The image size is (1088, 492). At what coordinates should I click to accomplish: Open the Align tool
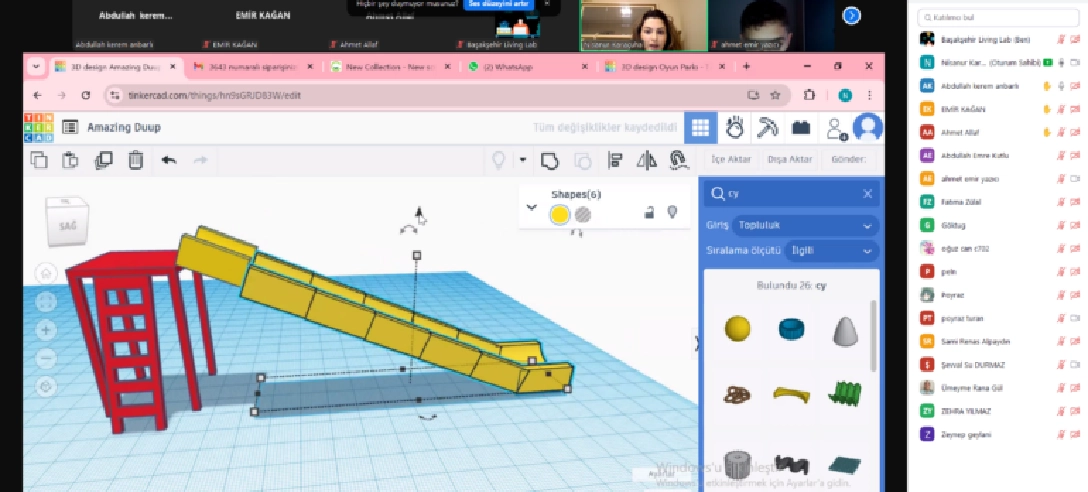point(615,161)
